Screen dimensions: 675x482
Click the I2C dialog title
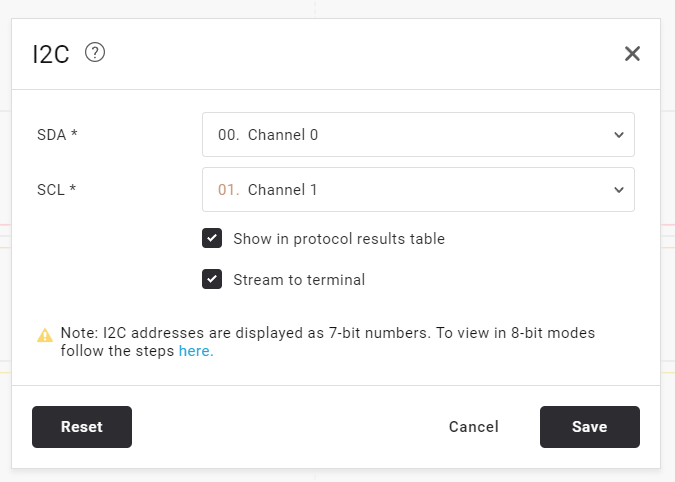click(x=51, y=54)
